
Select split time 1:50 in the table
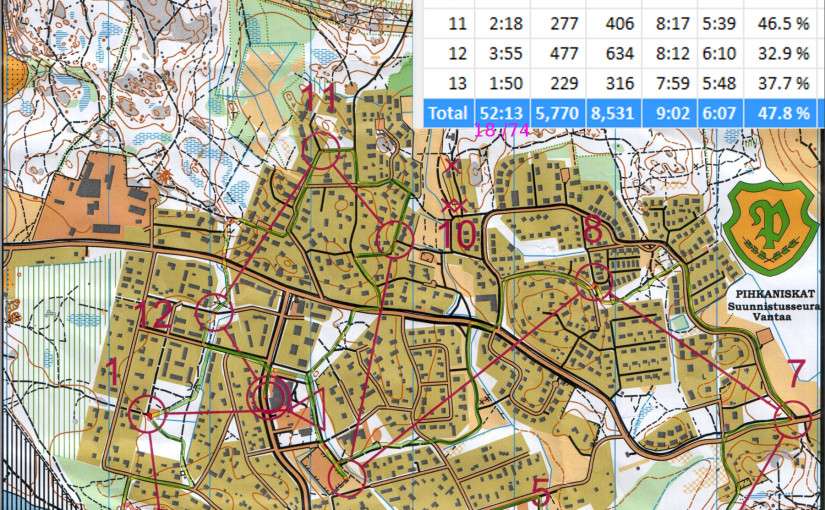click(502, 83)
